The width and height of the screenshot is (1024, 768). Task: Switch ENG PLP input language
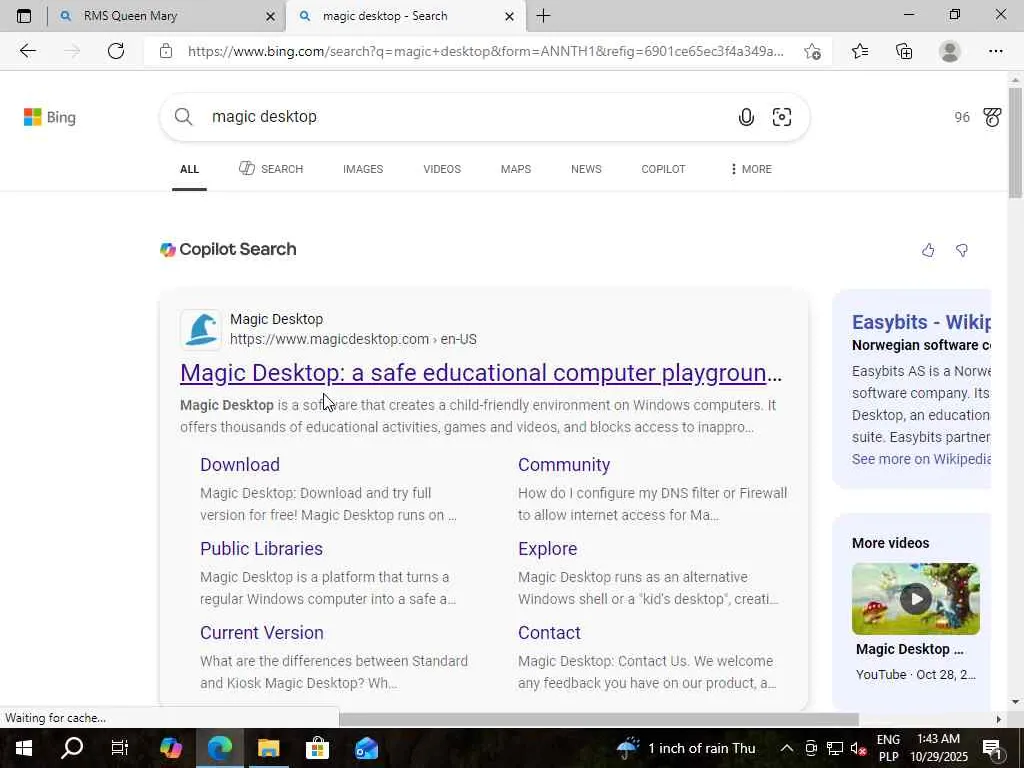click(888, 748)
